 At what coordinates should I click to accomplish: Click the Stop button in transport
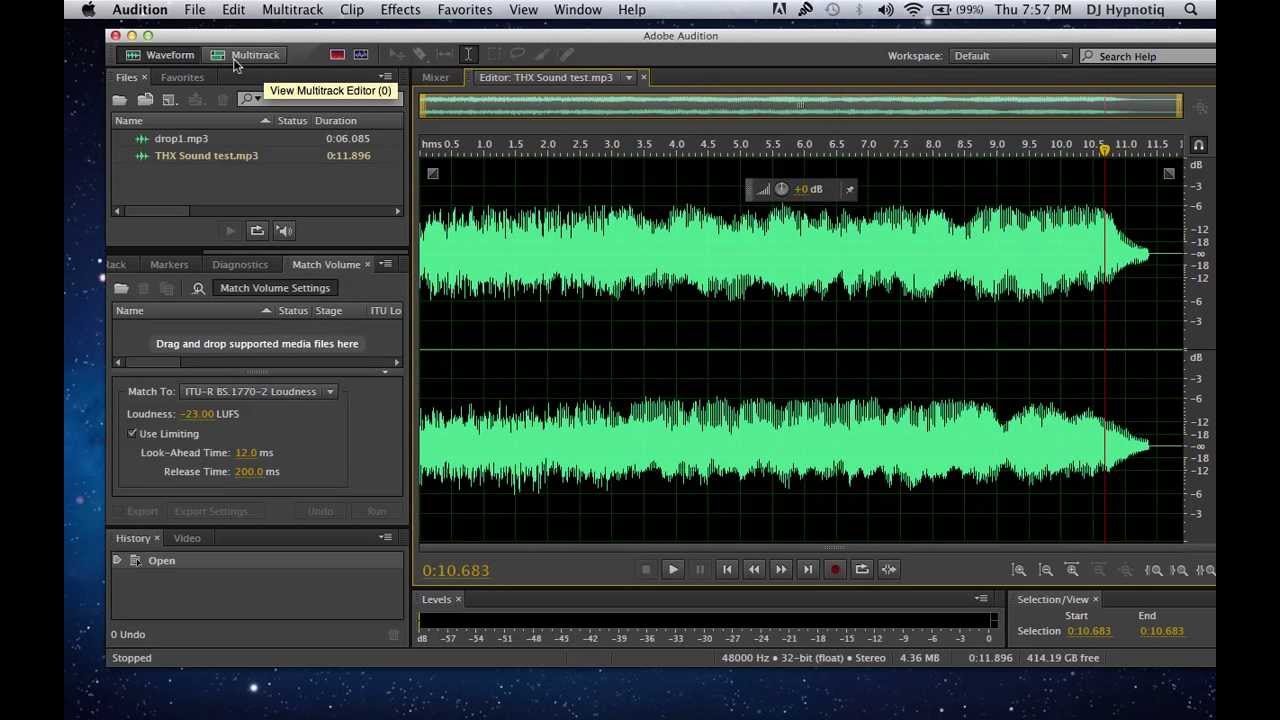pyautogui.click(x=646, y=570)
